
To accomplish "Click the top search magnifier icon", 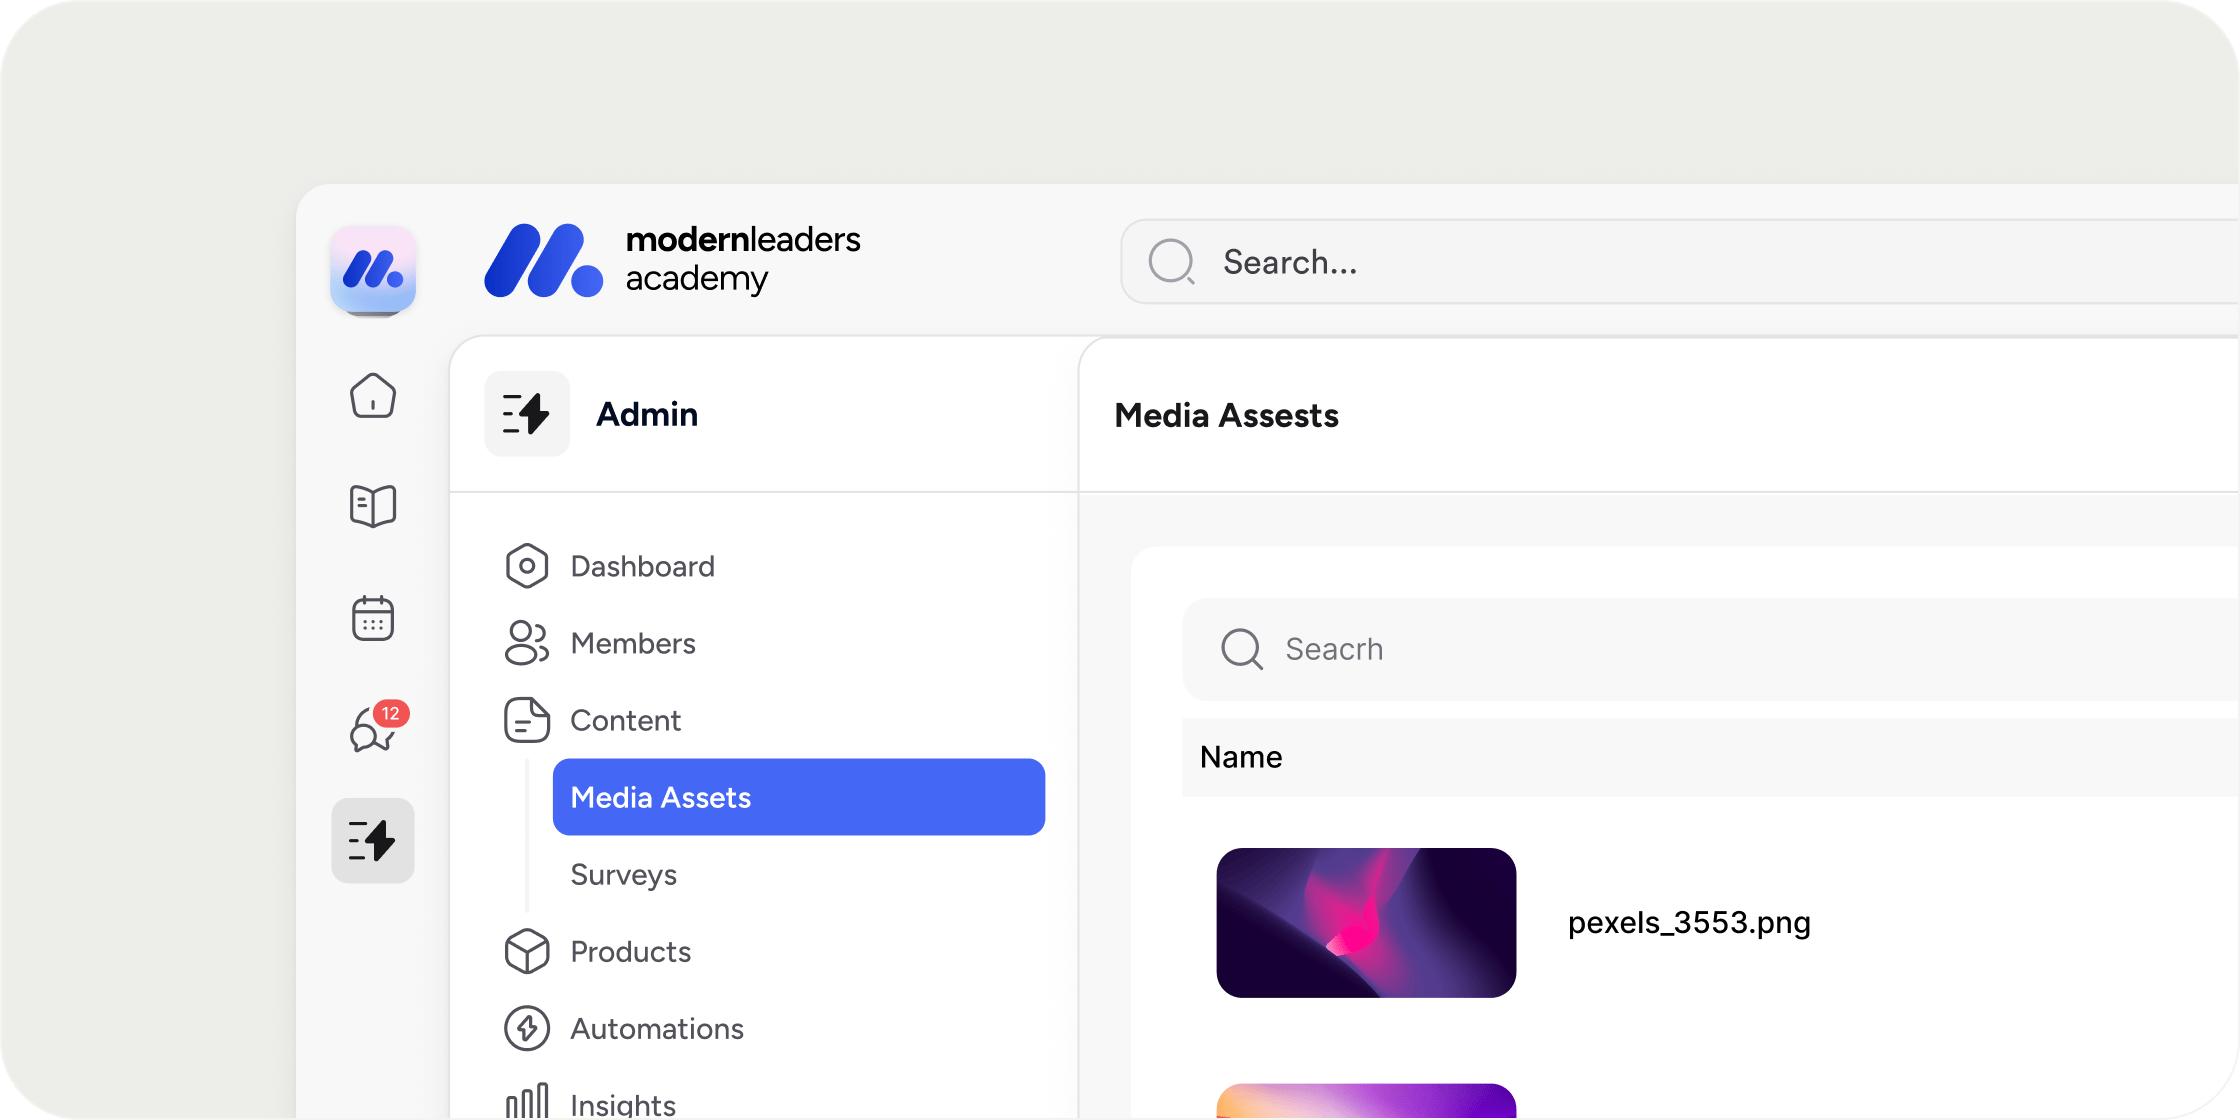I will [x=1172, y=262].
